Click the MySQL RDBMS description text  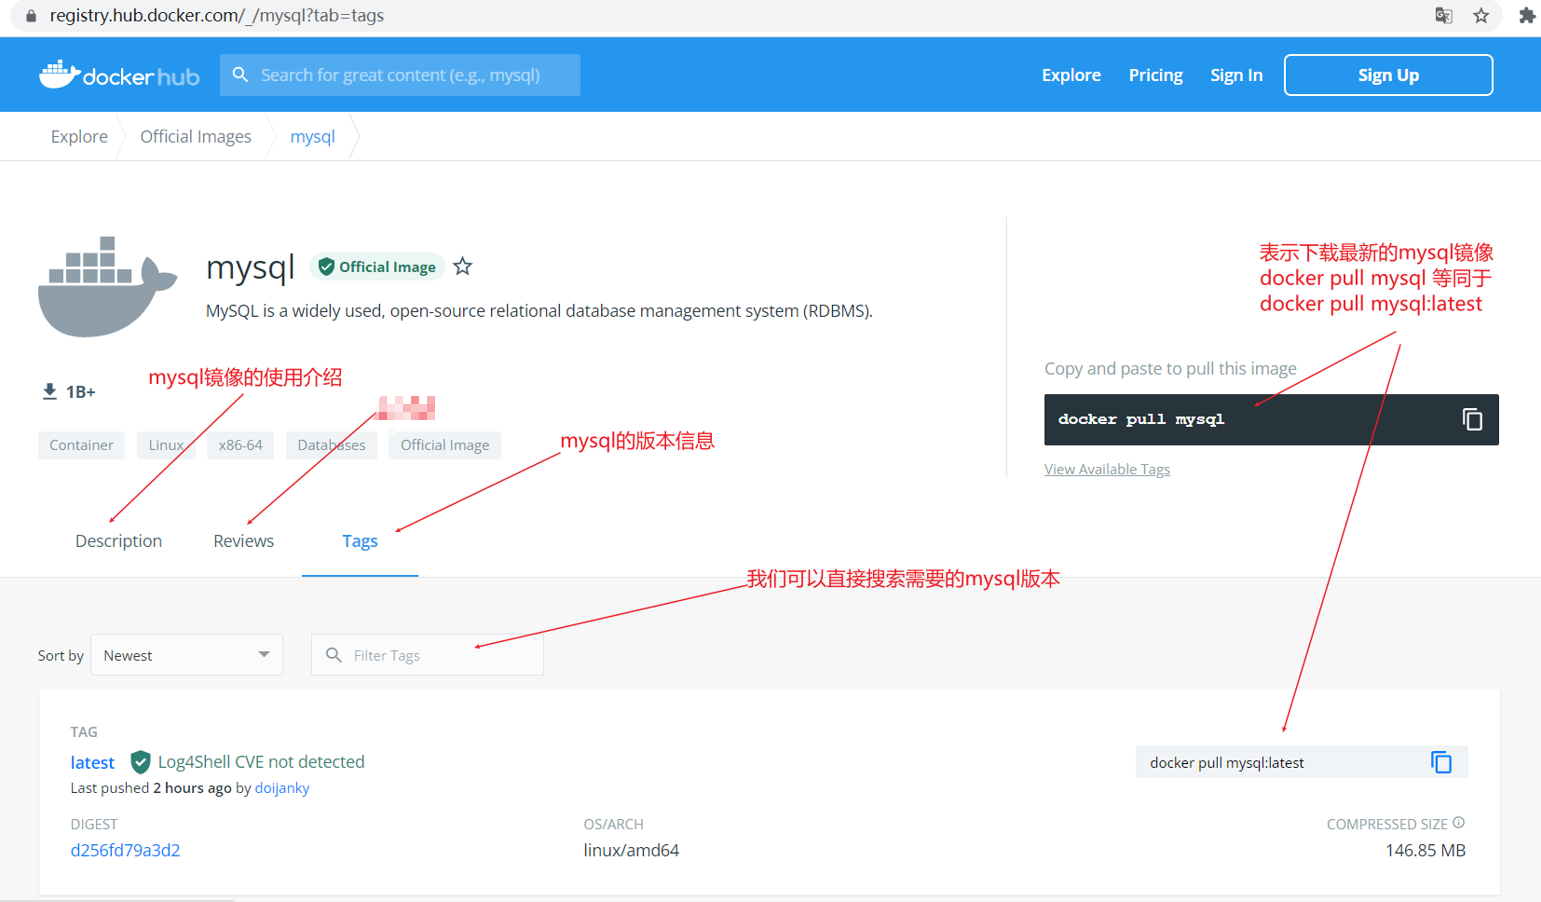(539, 311)
